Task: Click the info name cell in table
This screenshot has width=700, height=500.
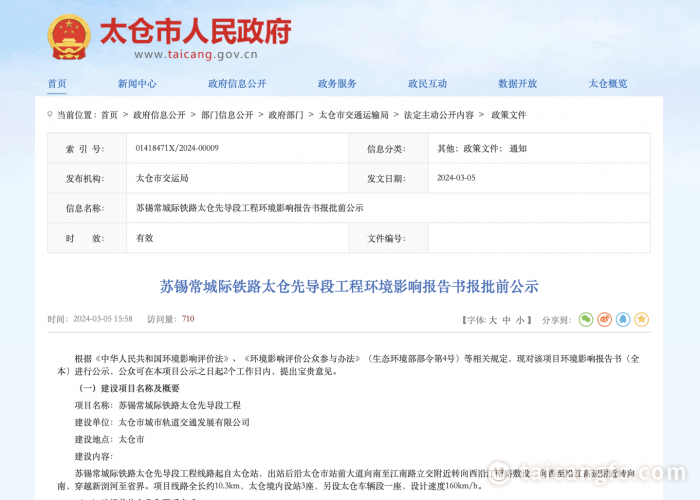Action: [x=388, y=208]
